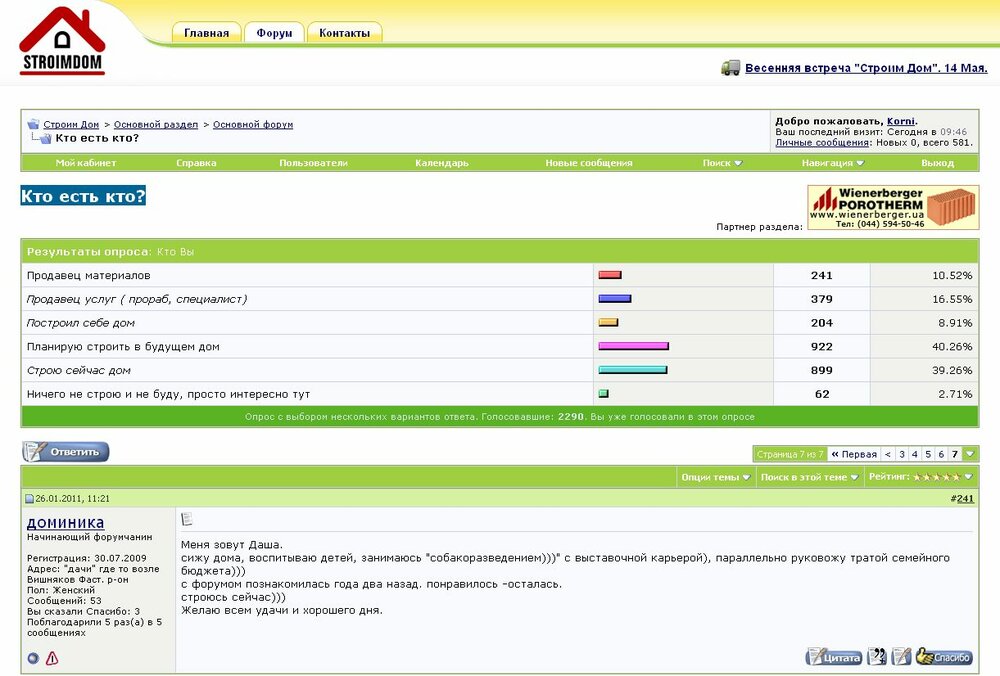Open the Контакты tab
The image size is (1000, 676).
click(x=344, y=33)
